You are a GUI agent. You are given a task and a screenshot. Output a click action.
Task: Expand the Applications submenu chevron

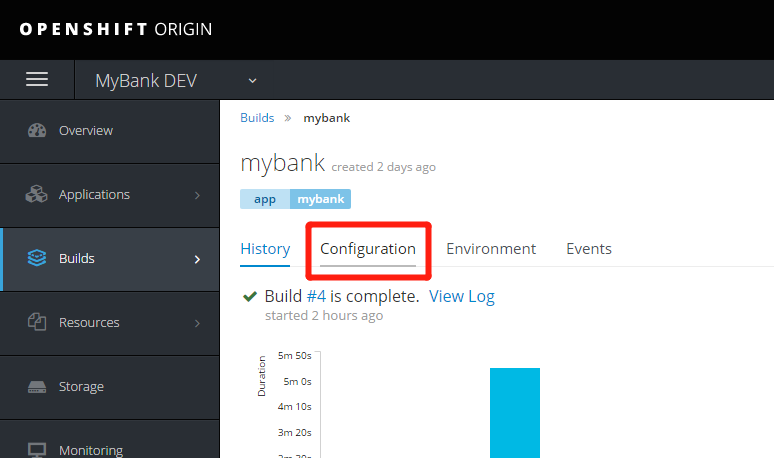click(197, 195)
